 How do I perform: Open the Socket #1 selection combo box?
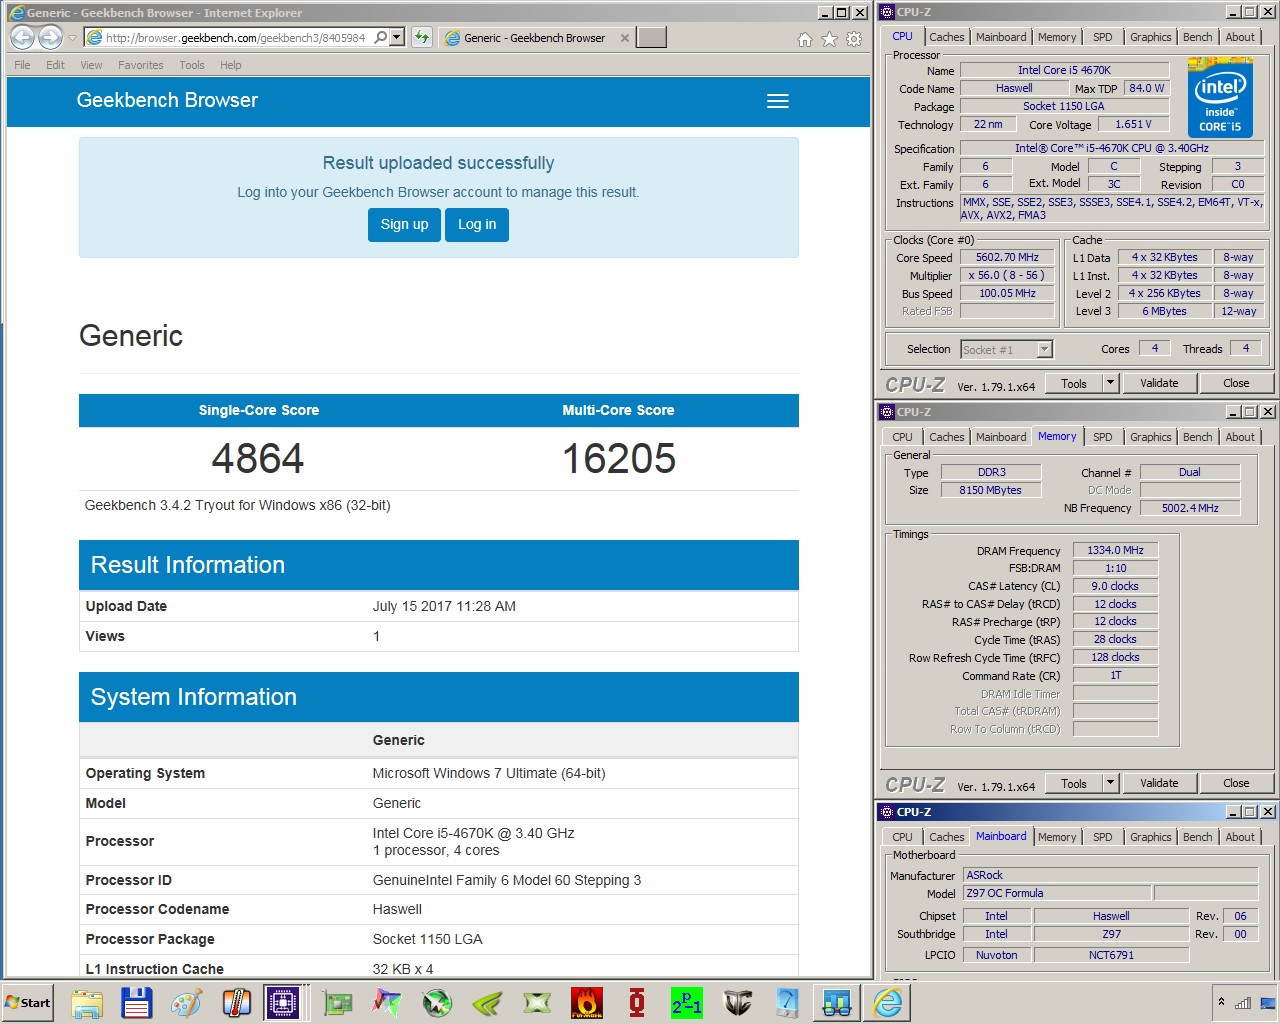tap(1007, 349)
